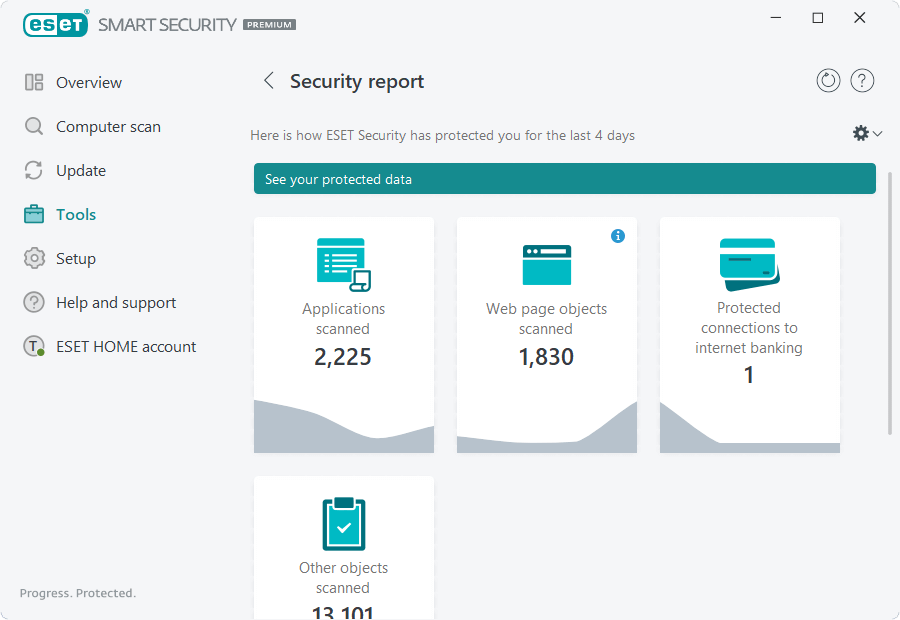Click the Web page objects browser icon

[x=546, y=265]
